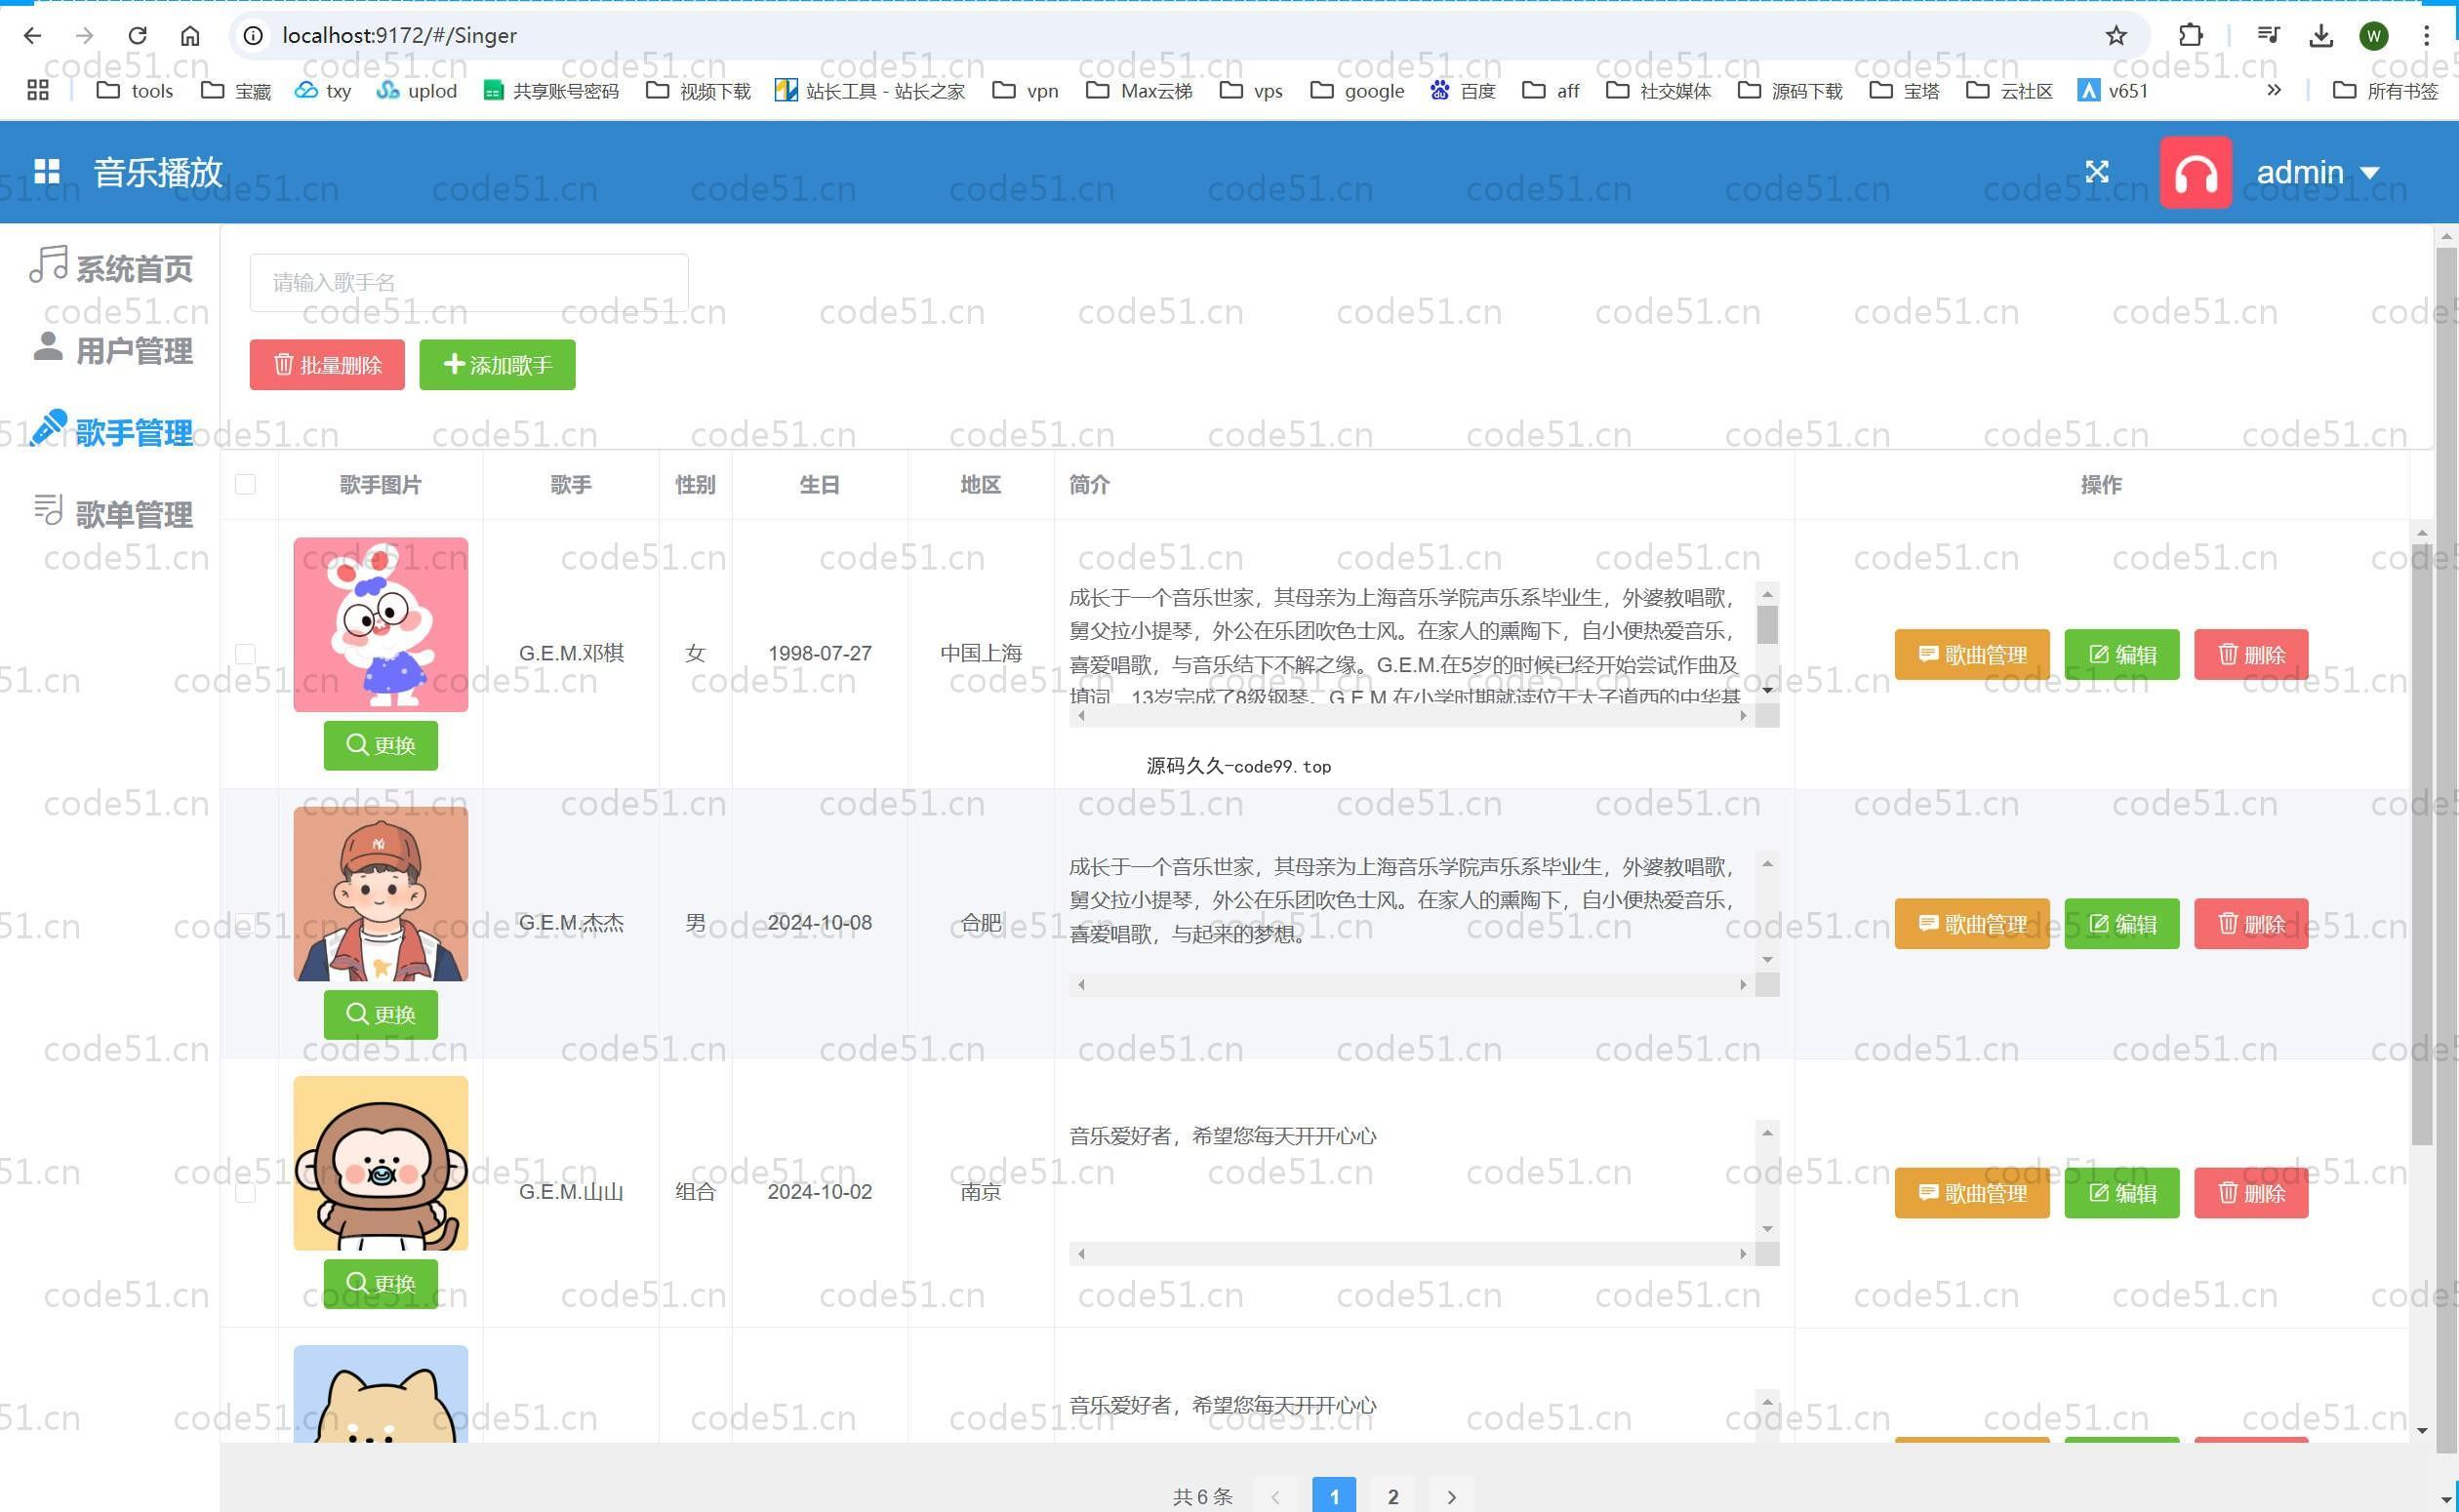Edit singer G.E.M.邓棋 with 编辑
Viewport: 2459px width, 1512px height.
point(2122,655)
